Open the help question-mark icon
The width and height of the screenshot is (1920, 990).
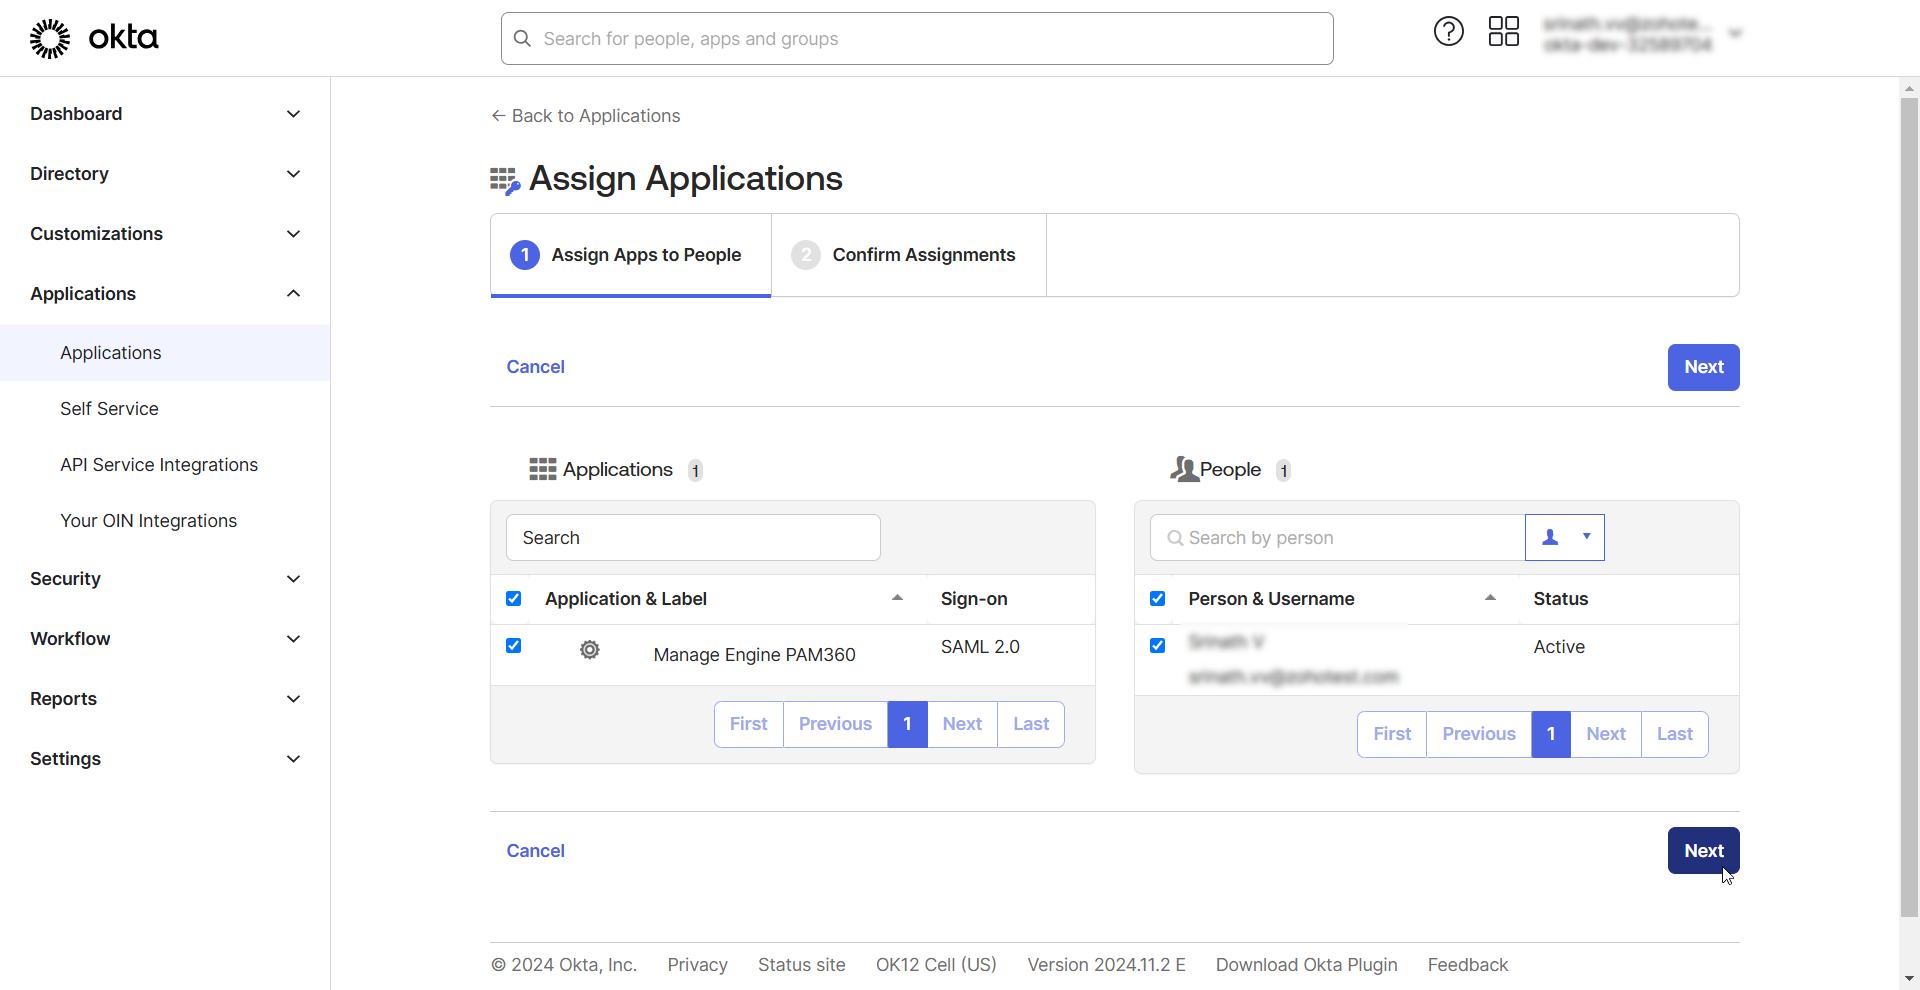[1448, 31]
